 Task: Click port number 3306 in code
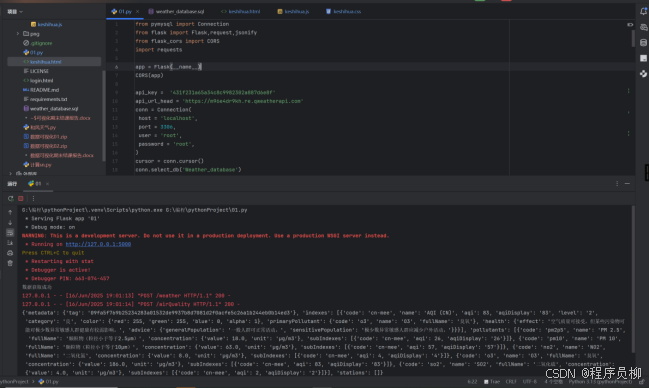(166, 127)
